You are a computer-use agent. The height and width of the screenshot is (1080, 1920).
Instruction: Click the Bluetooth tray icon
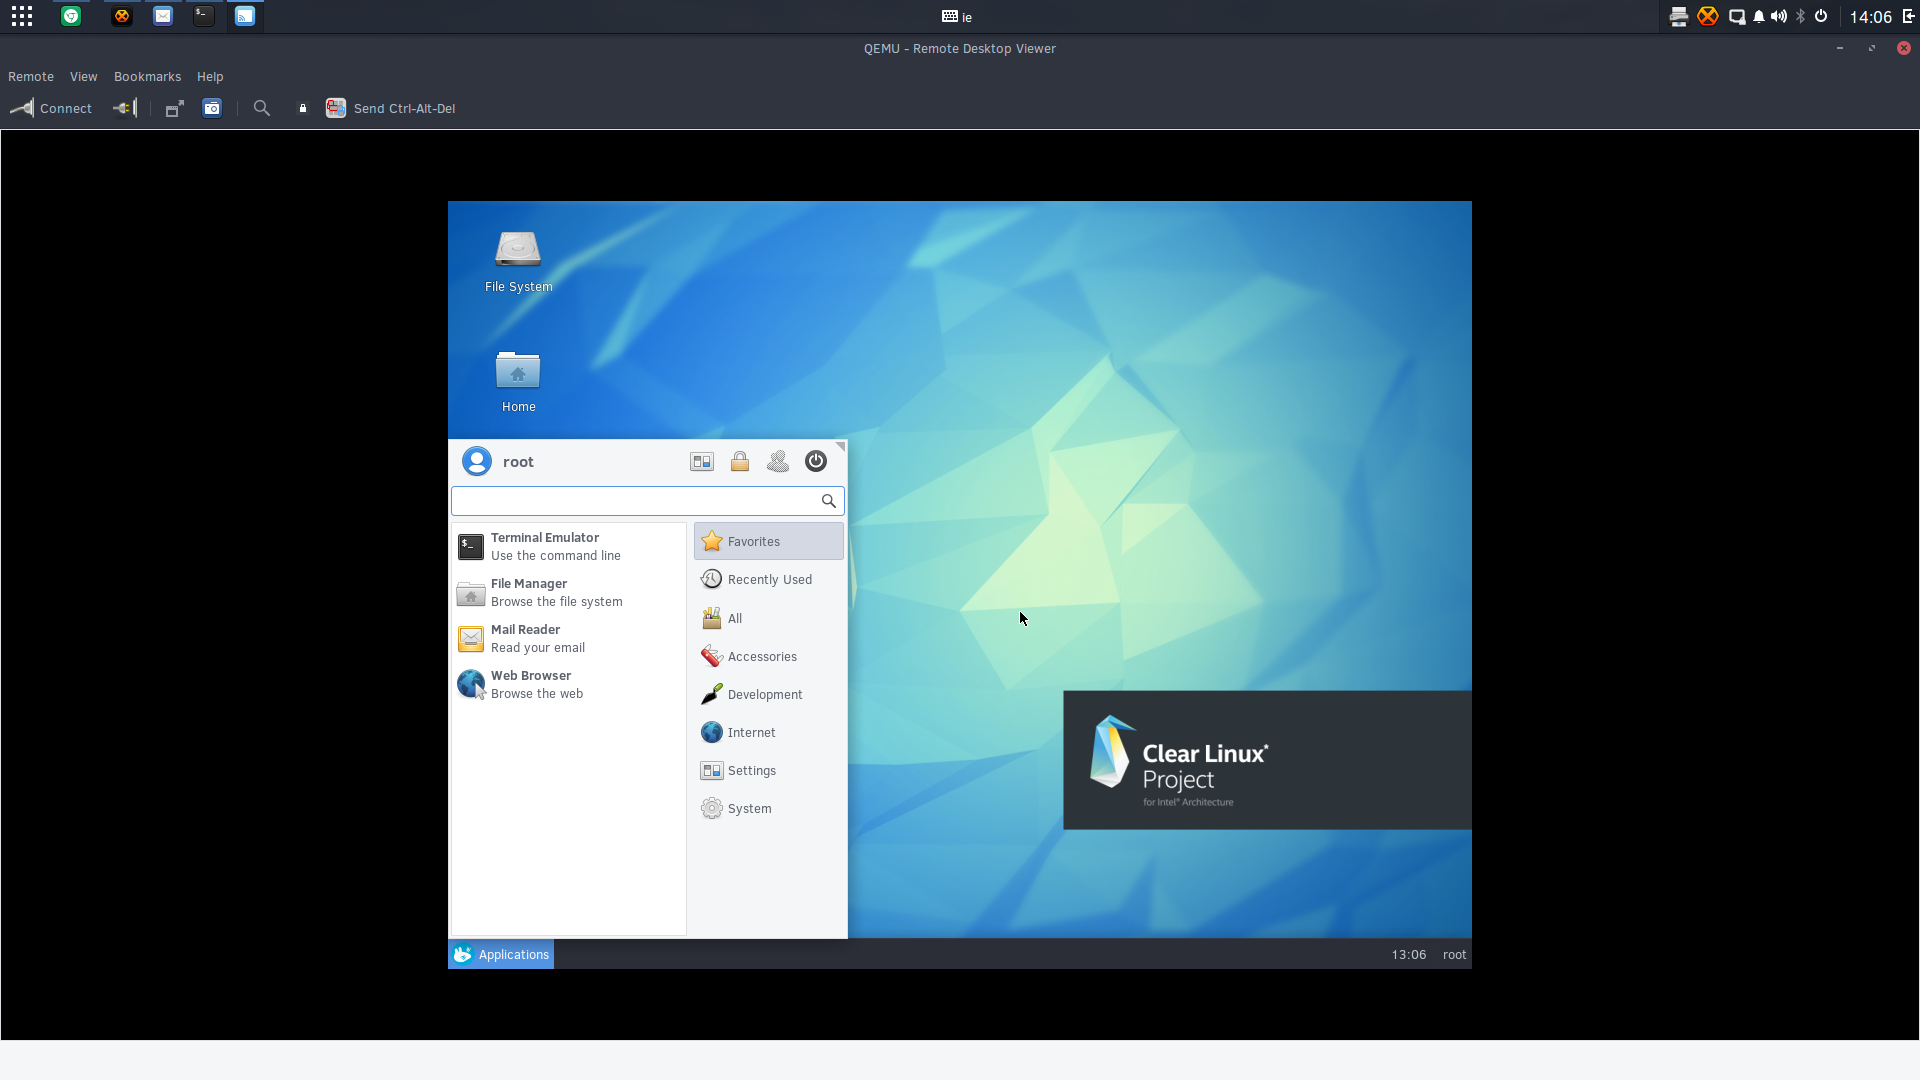(1801, 16)
